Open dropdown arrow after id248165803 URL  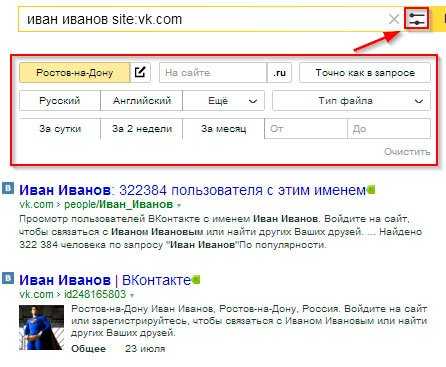pyautogui.click(x=132, y=295)
